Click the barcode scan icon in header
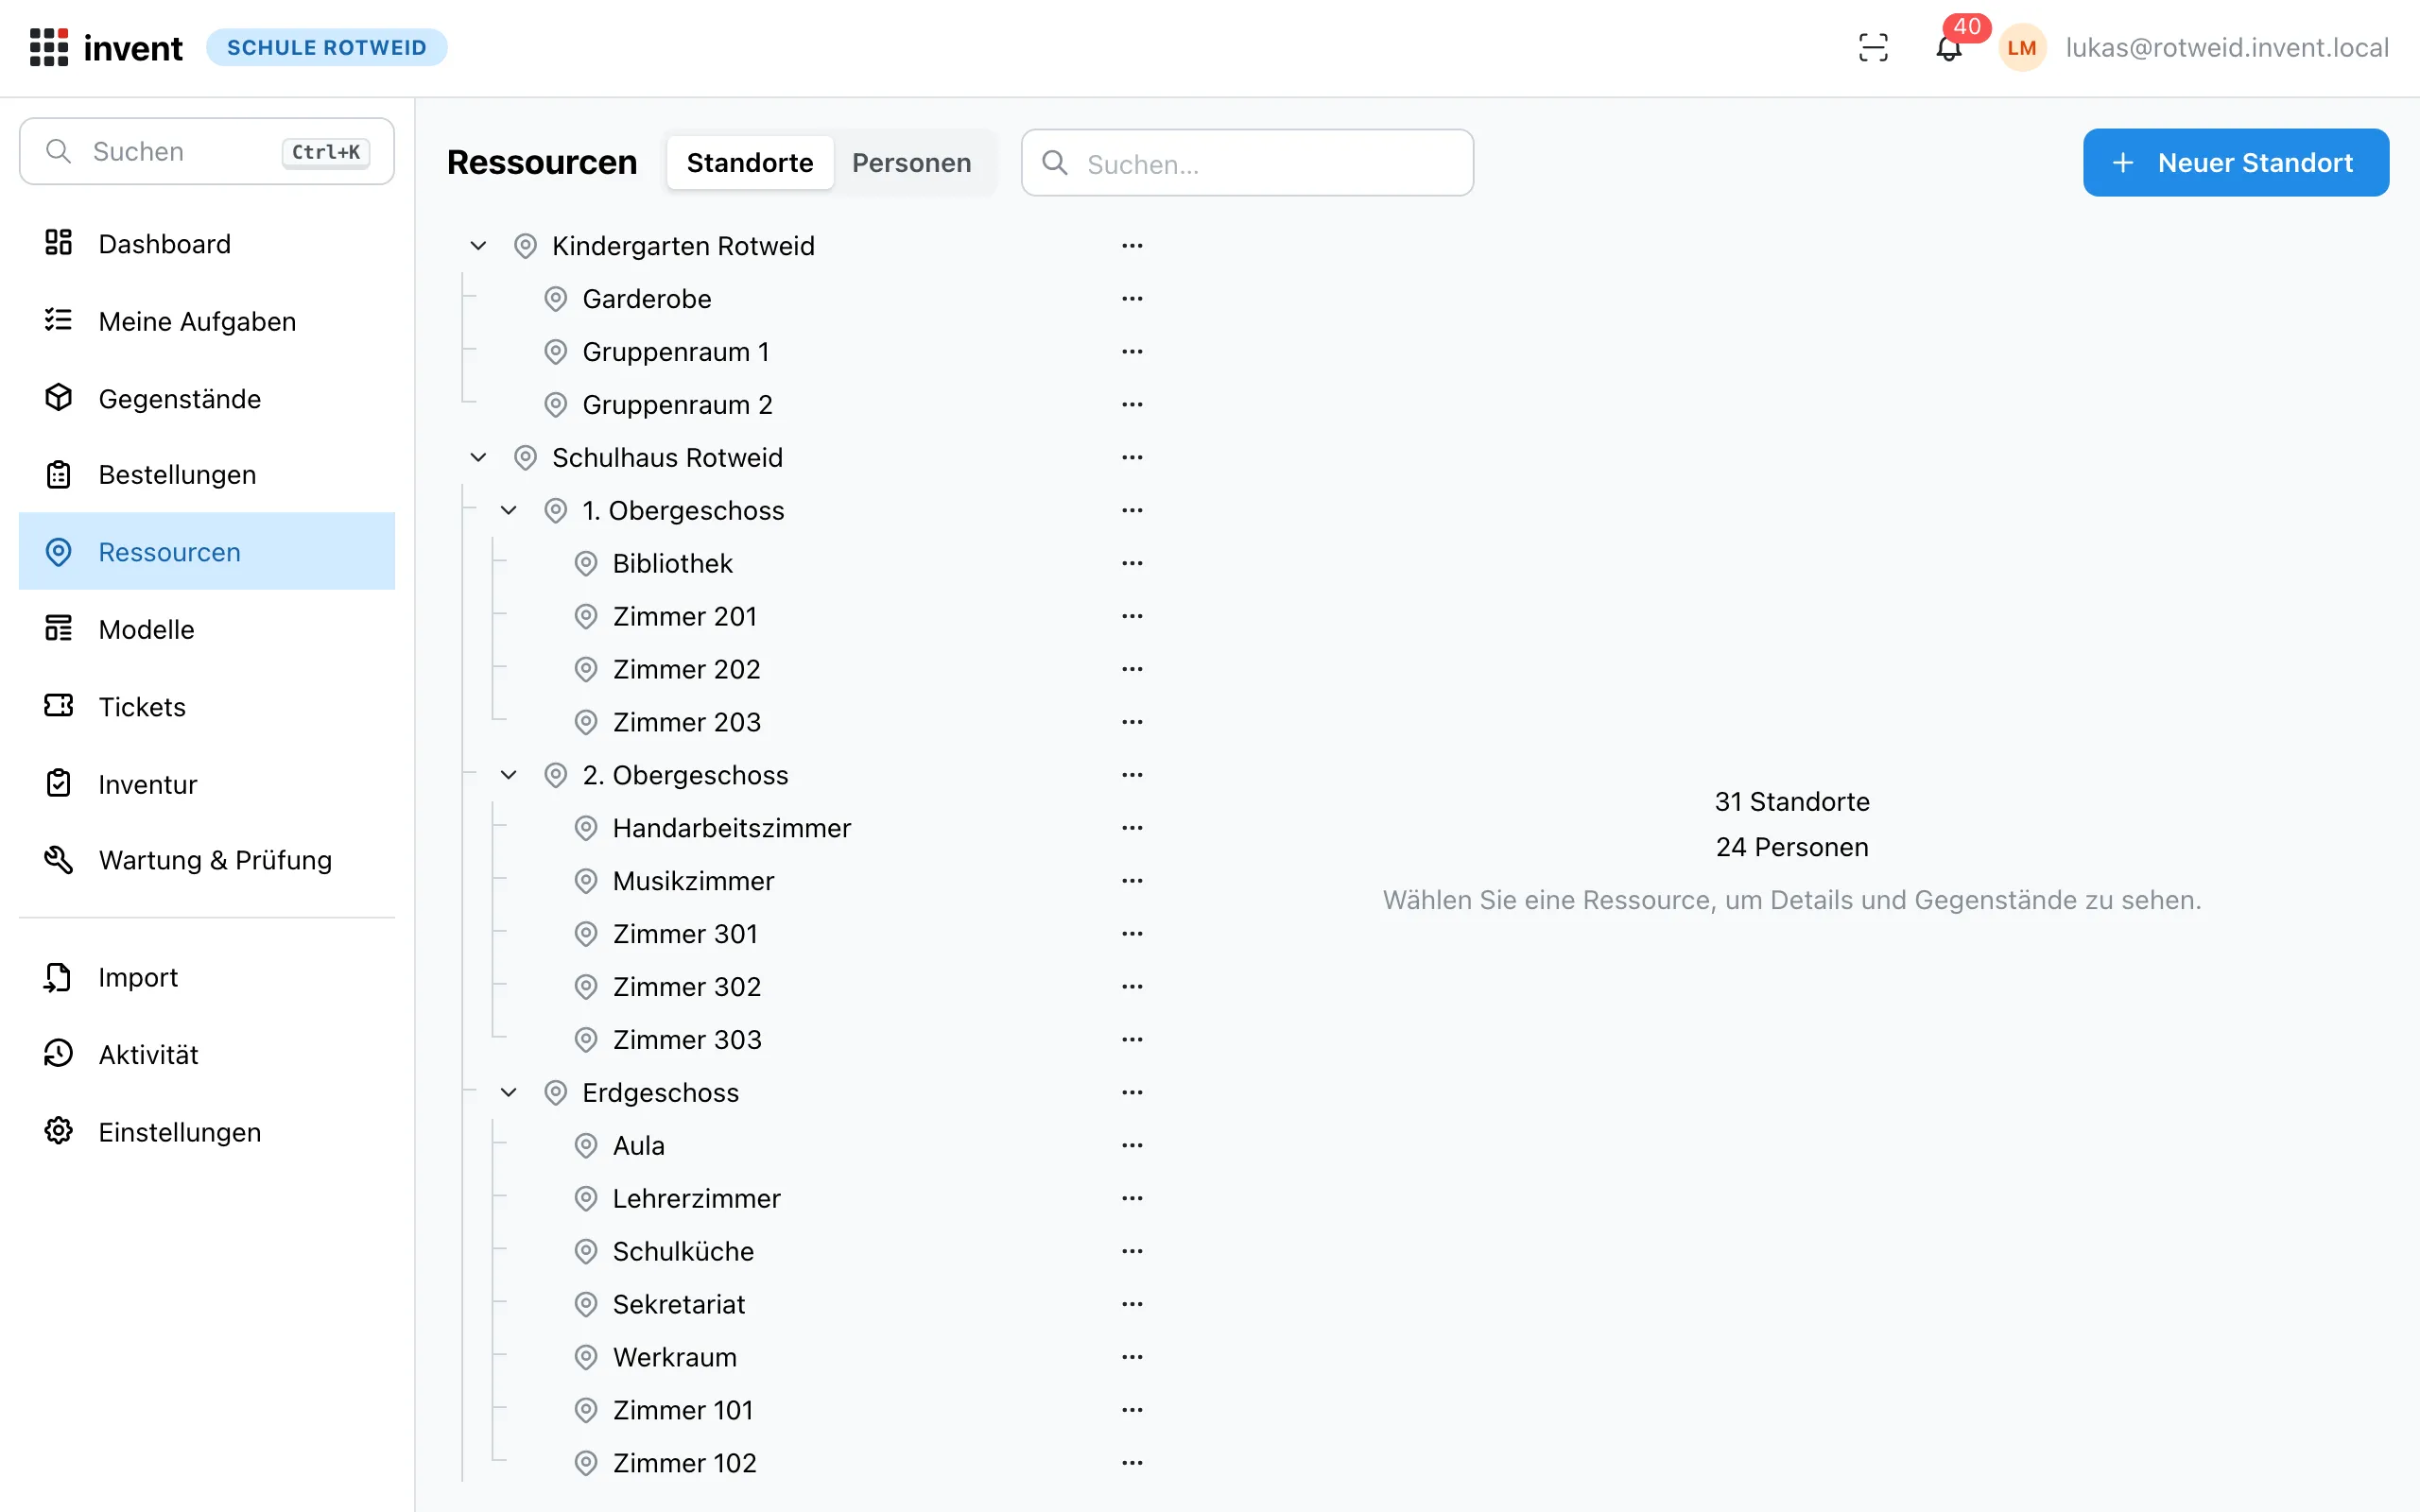 [1873, 48]
